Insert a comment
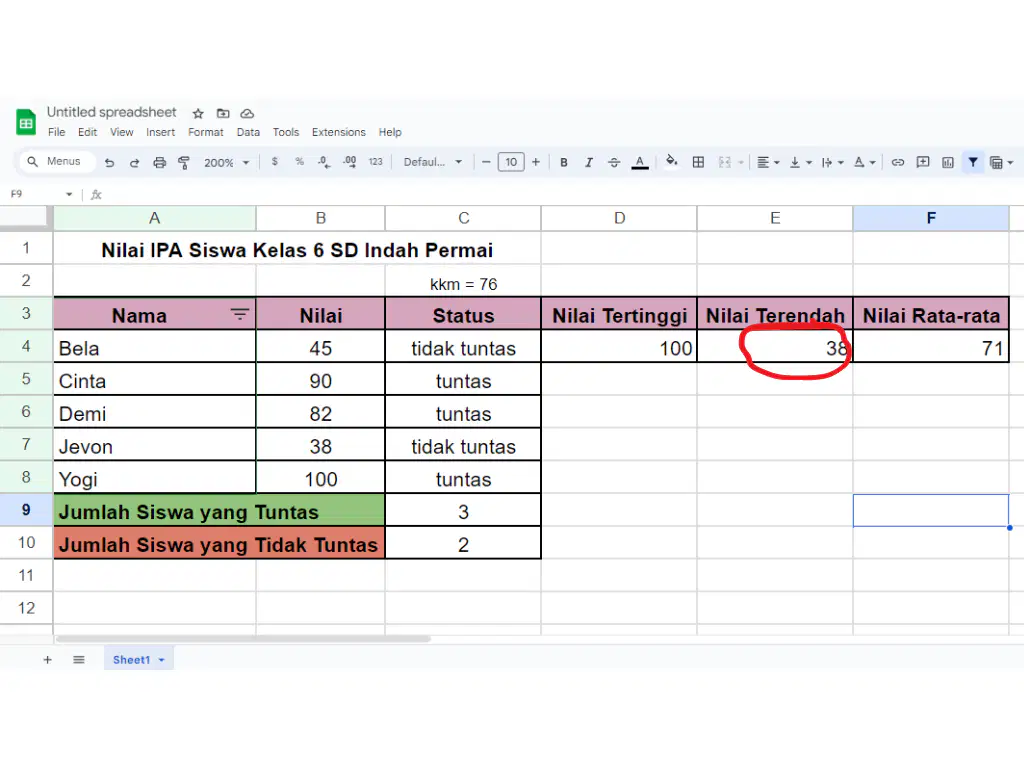1024x768 pixels. [x=923, y=163]
